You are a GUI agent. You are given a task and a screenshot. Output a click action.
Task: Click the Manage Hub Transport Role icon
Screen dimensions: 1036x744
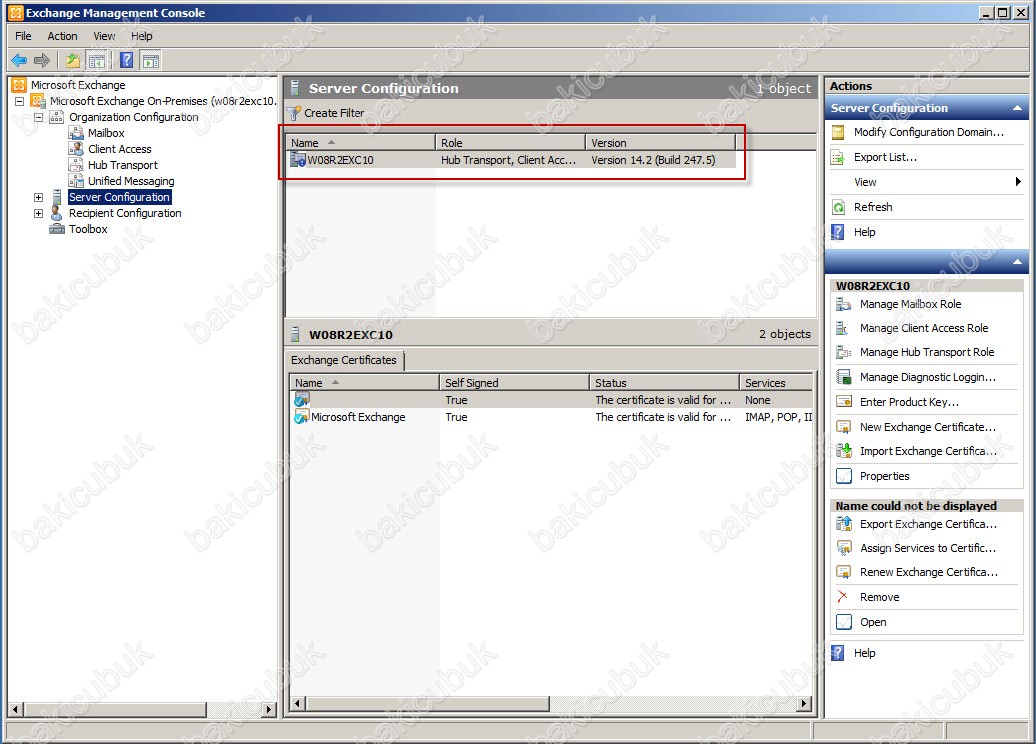(x=844, y=352)
